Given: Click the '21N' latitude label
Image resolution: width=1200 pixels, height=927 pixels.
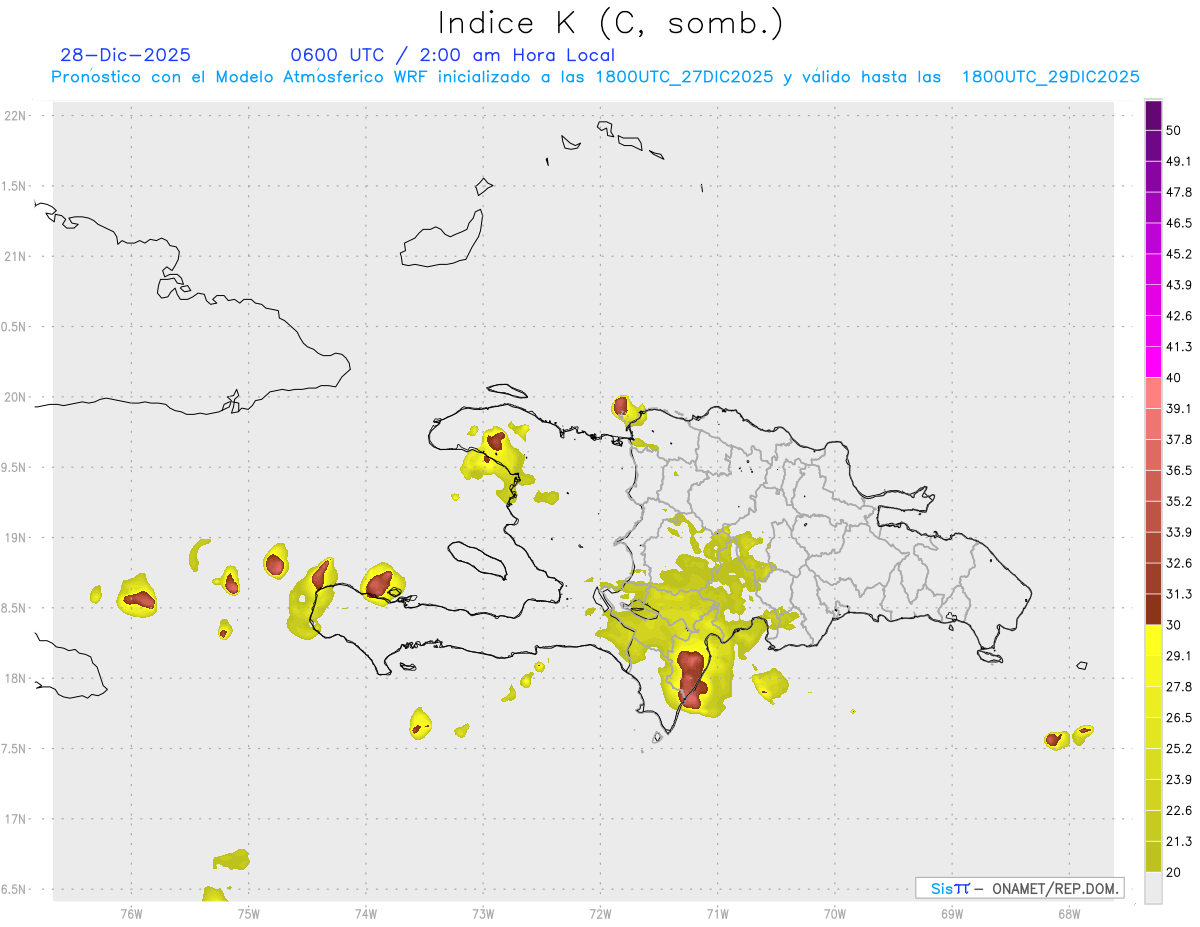Looking at the screenshot, I should coord(16,256).
